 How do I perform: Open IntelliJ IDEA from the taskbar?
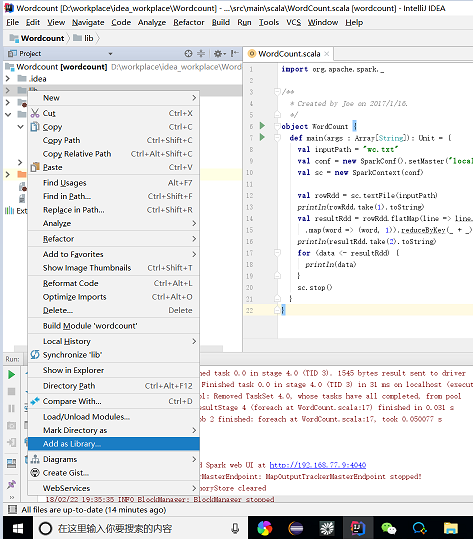pyautogui.click(x=358, y=528)
